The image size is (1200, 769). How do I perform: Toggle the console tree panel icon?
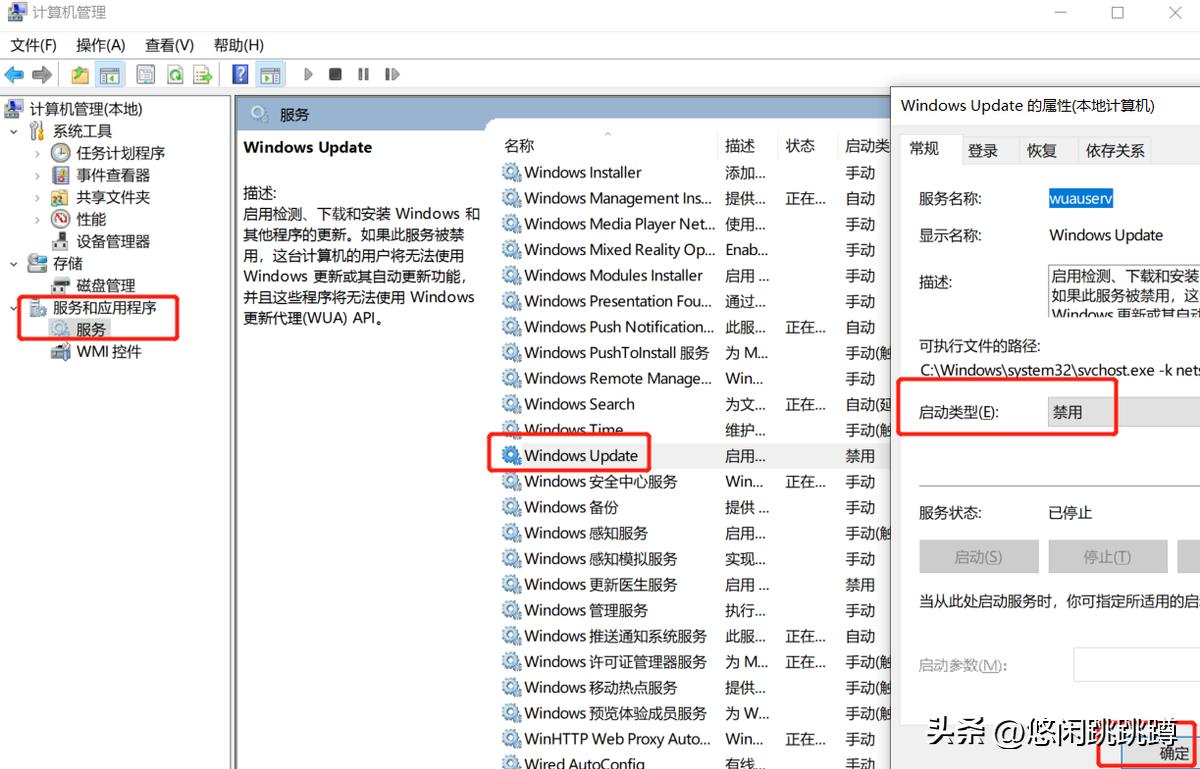[x=110, y=73]
